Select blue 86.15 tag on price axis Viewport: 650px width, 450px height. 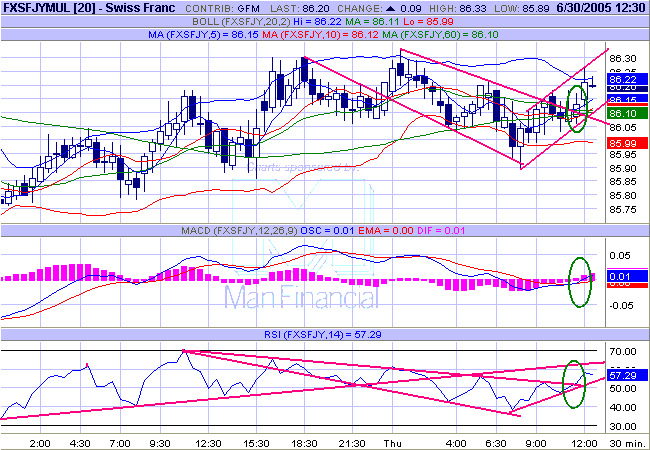point(627,99)
